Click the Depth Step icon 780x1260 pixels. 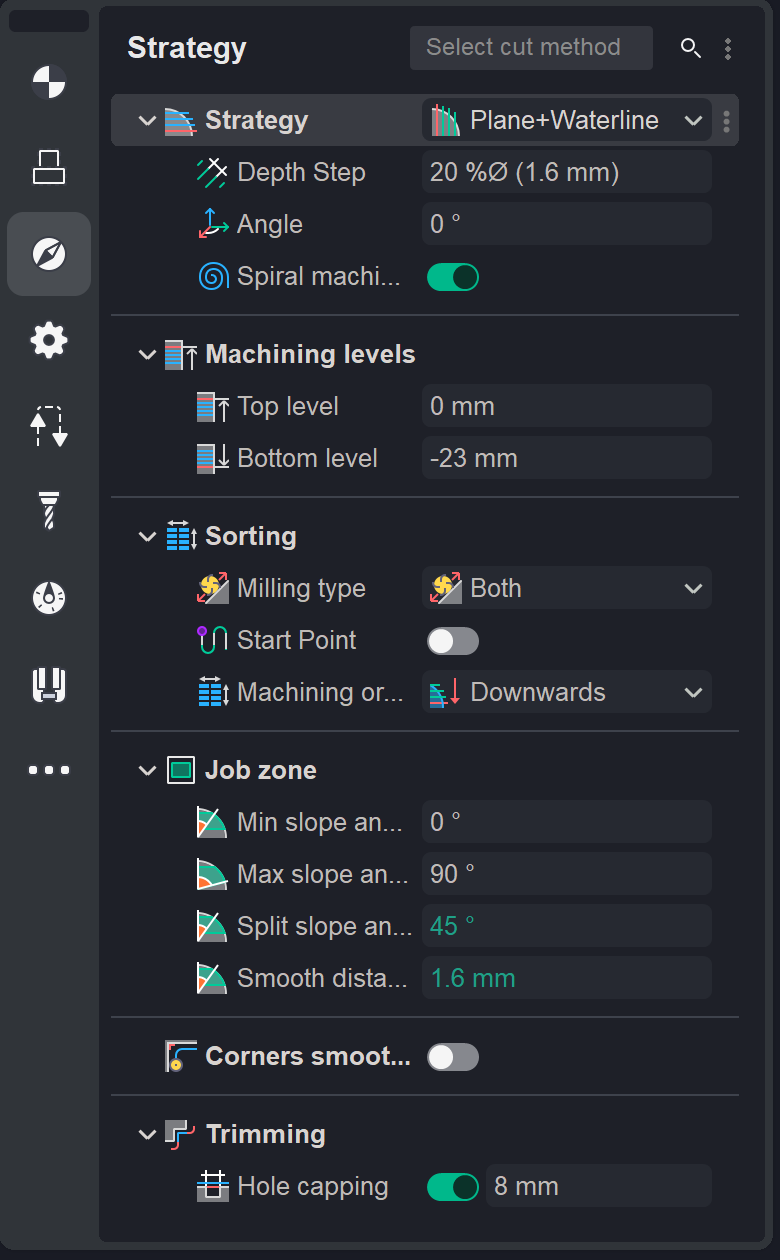click(x=213, y=172)
